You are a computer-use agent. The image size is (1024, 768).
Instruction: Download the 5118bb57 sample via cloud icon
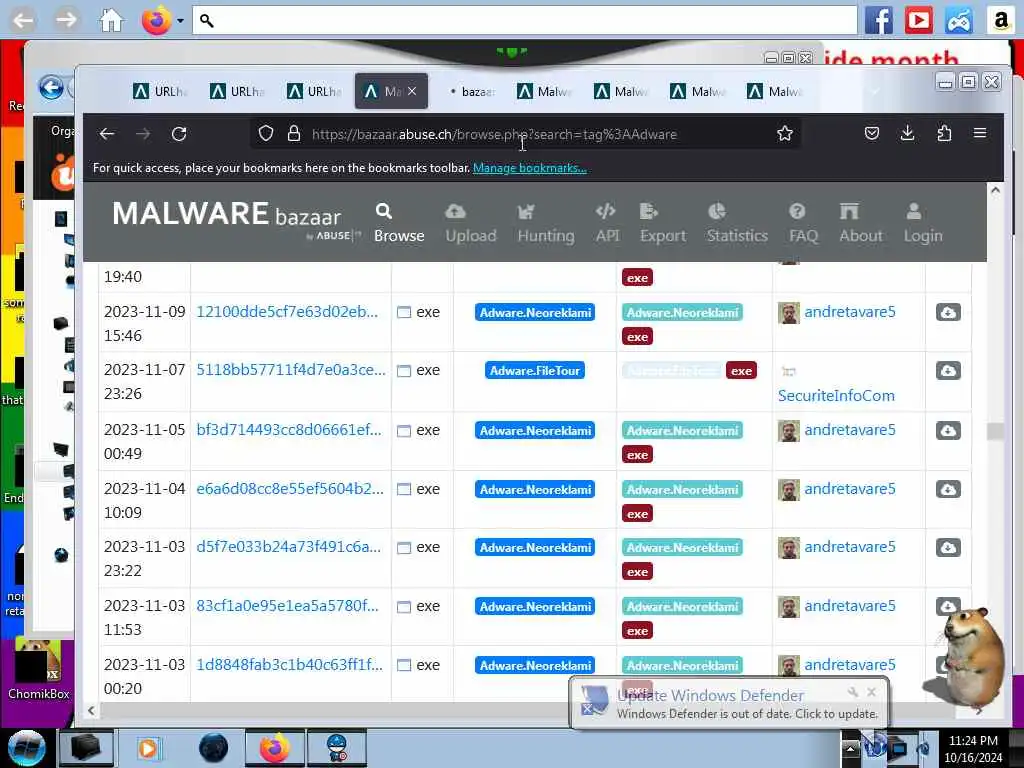pyautogui.click(x=948, y=370)
